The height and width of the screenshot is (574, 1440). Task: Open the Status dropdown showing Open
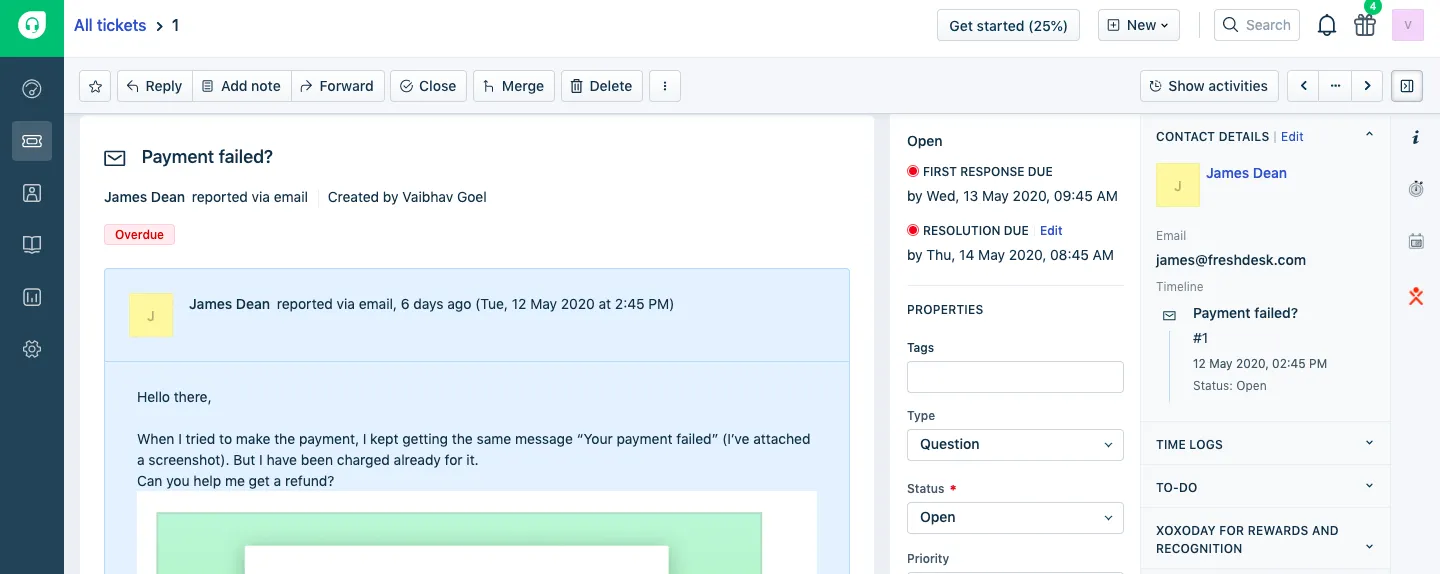click(x=1015, y=517)
